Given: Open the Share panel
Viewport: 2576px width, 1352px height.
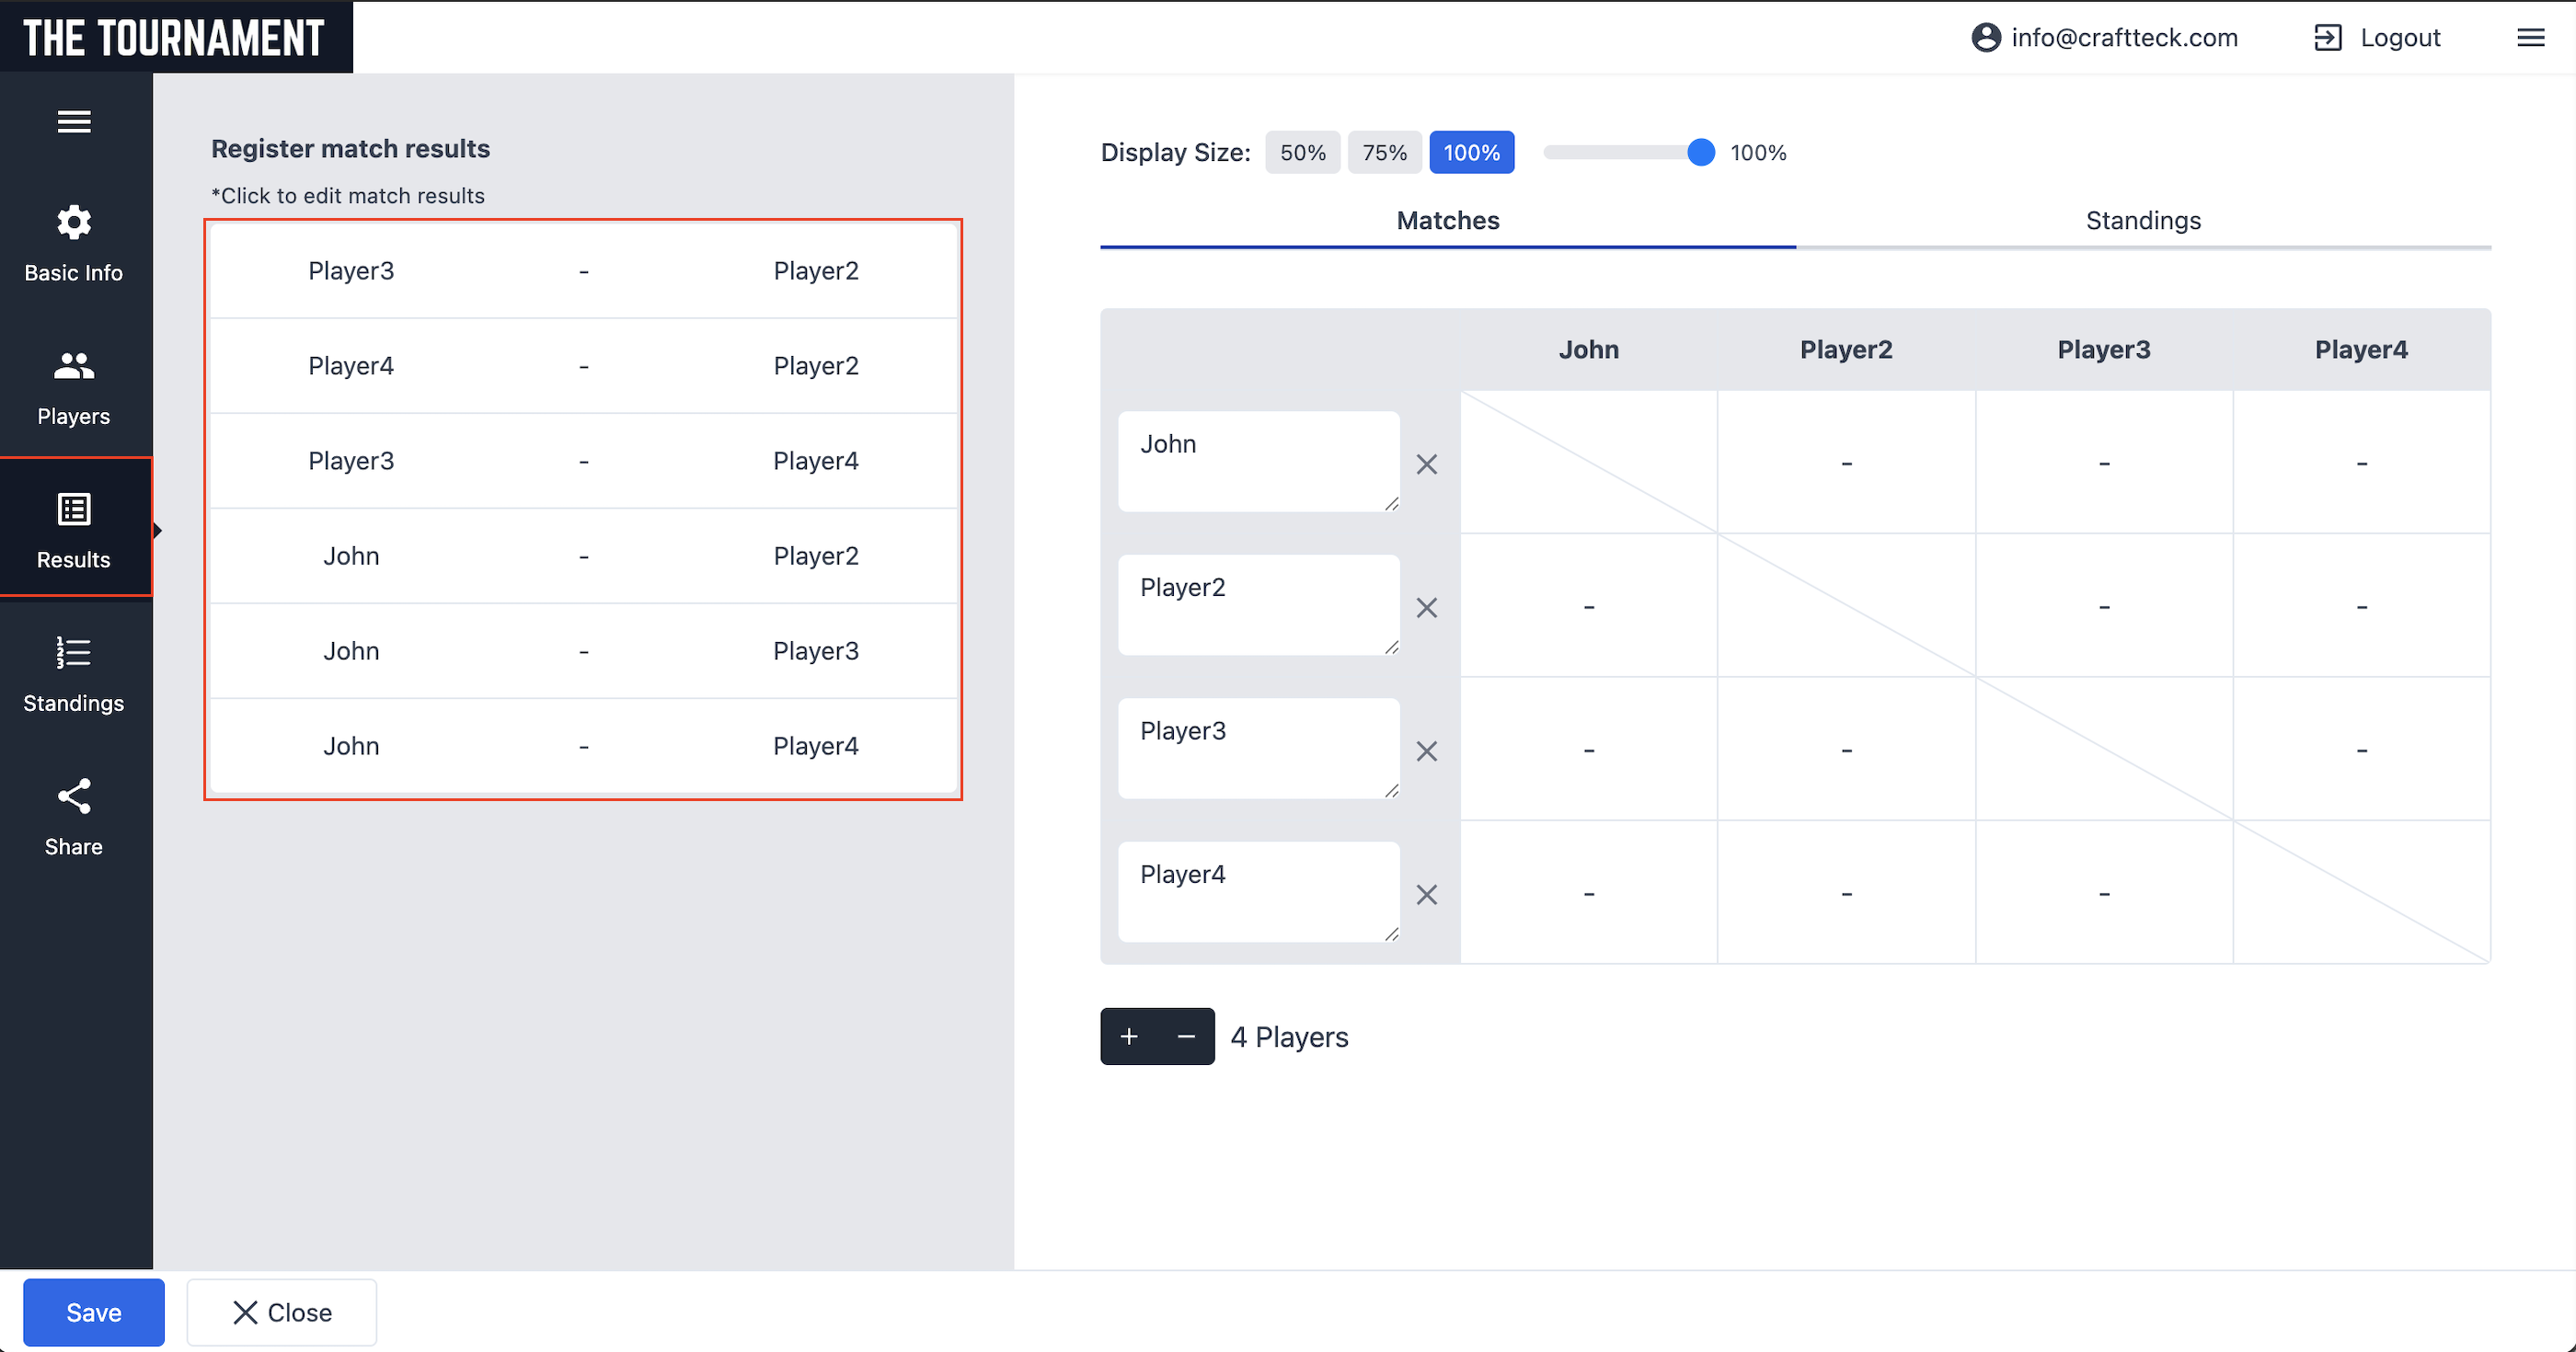Looking at the screenshot, I should coord(74,817).
